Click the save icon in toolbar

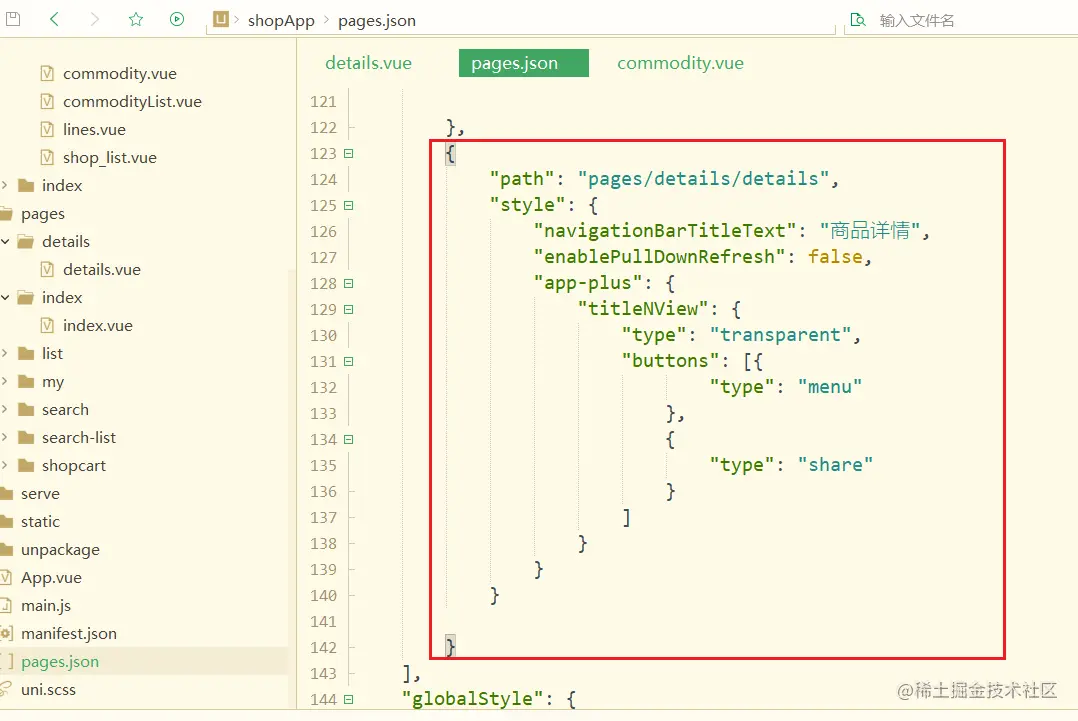click(12, 19)
